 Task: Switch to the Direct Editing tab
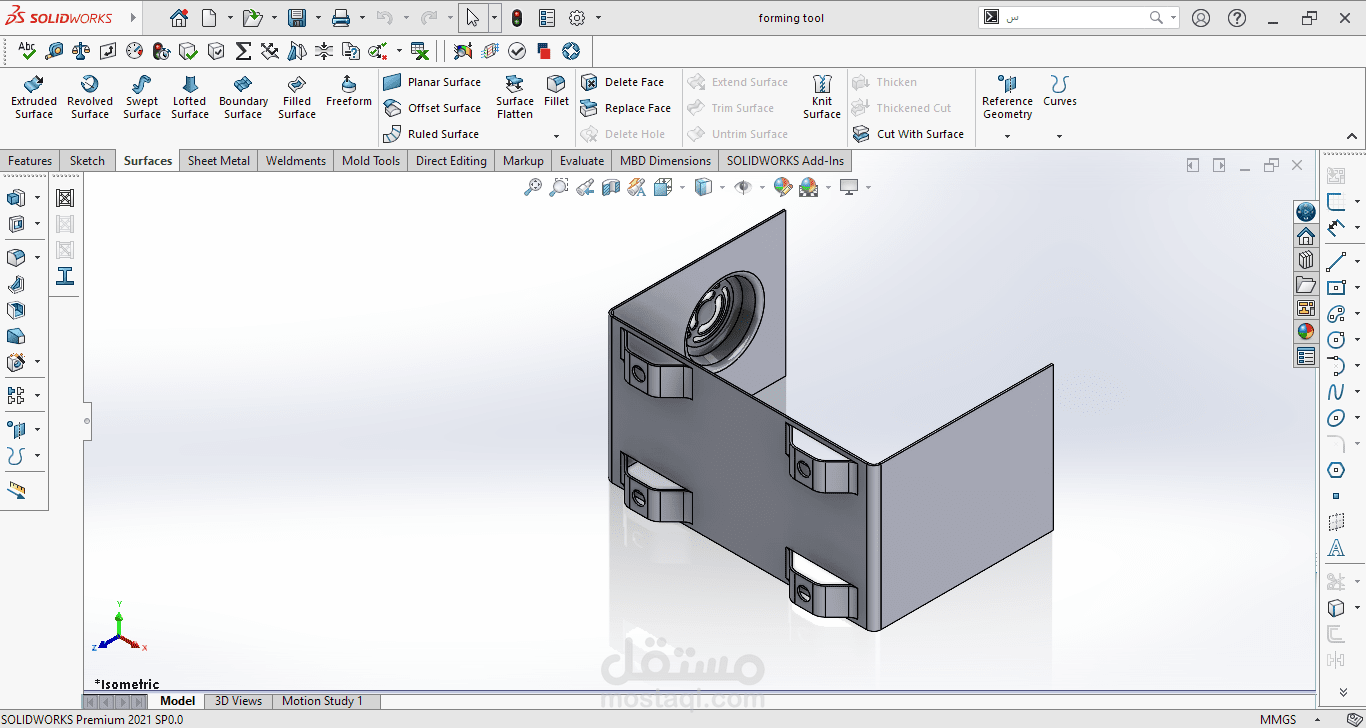451,161
